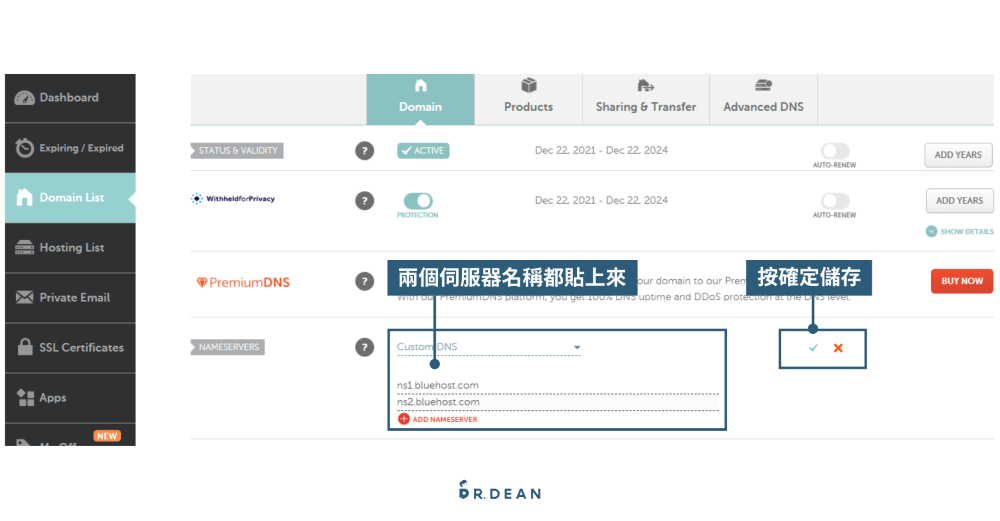The width and height of the screenshot is (1000, 521).
Task: Switch to the Domain tab
Action: (420, 99)
